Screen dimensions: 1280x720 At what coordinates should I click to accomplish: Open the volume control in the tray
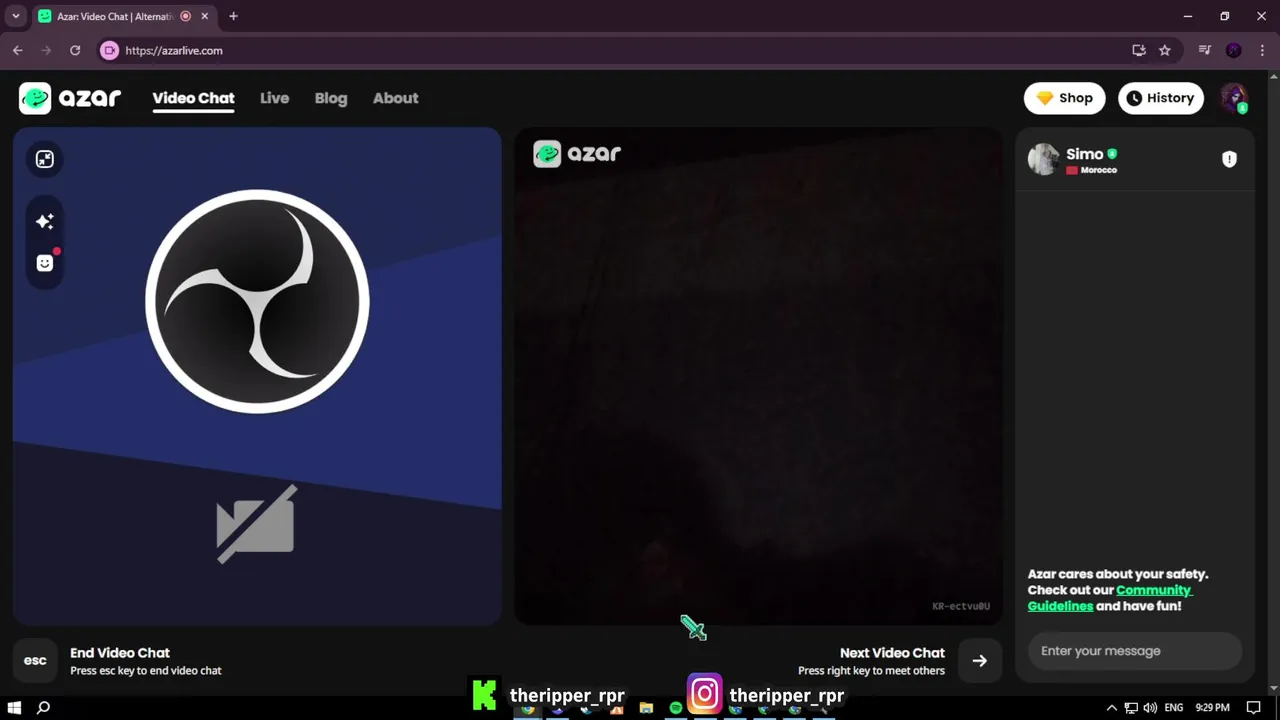pos(1150,708)
